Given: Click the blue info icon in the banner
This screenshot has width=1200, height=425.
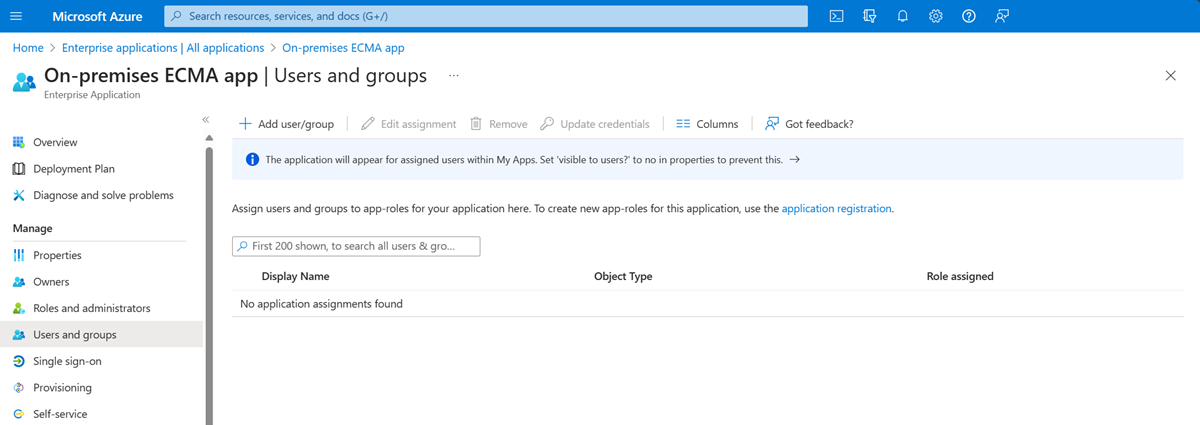Looking at the screenshot, I should coord(252,159).
